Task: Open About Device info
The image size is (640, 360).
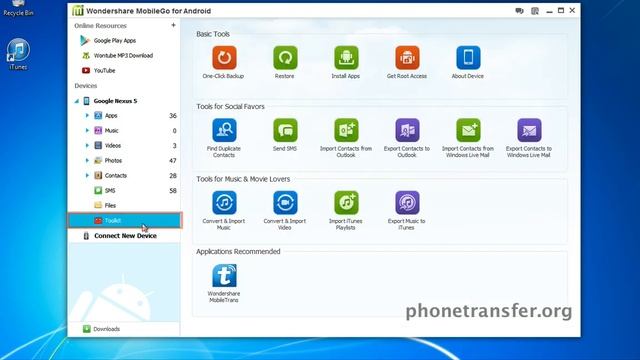Action: coord(468,58)
